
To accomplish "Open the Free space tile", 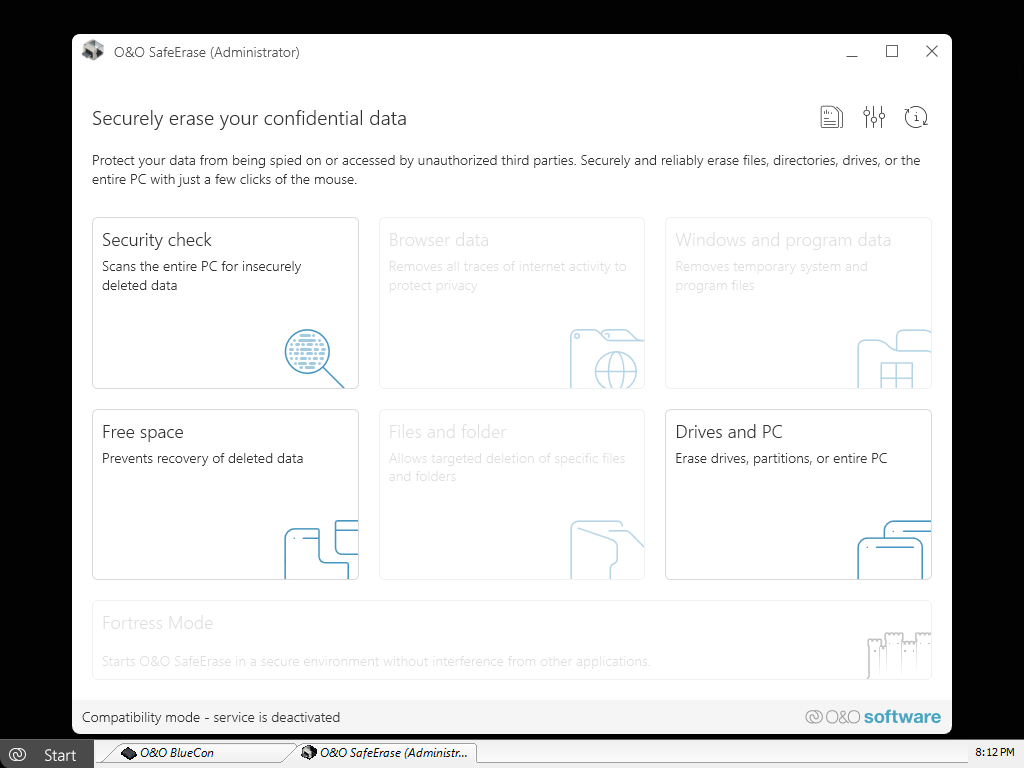I will tap(225, 494).
